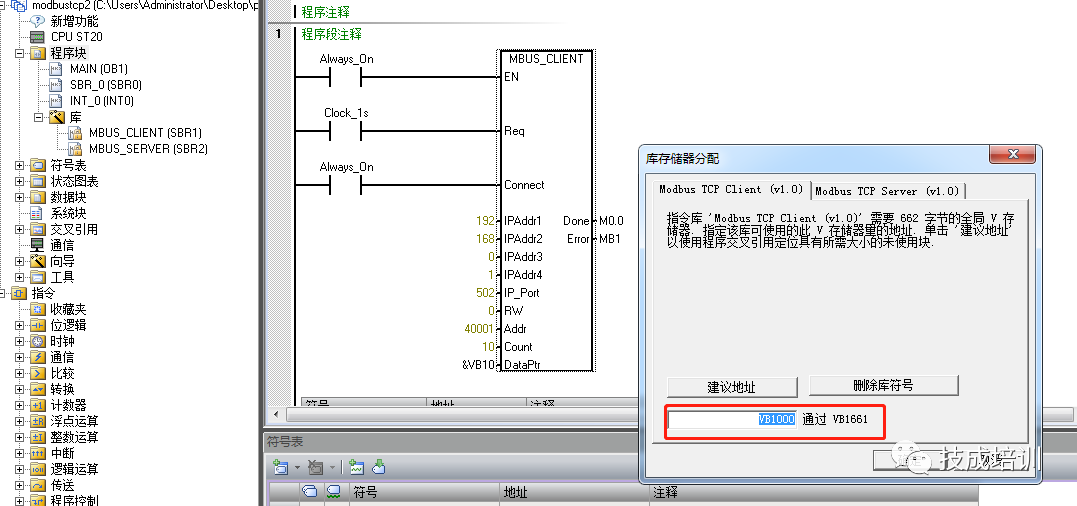Click the Always_On contact at Connect
The width and height of the screenshot is (1077, 506).
click(345, 185)
